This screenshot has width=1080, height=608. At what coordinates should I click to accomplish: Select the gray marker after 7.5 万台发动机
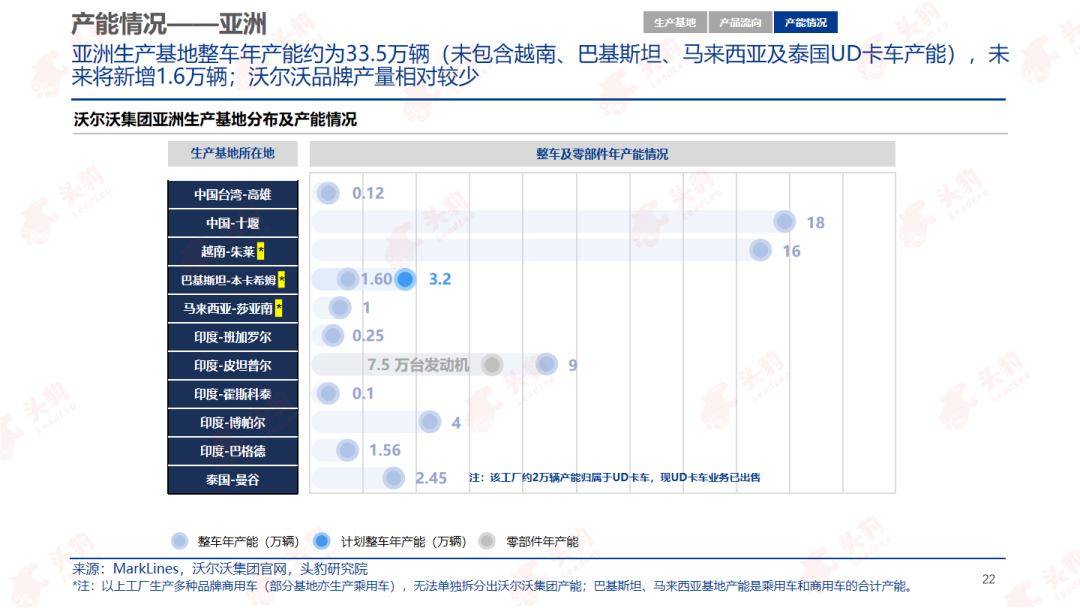(492, 364)
